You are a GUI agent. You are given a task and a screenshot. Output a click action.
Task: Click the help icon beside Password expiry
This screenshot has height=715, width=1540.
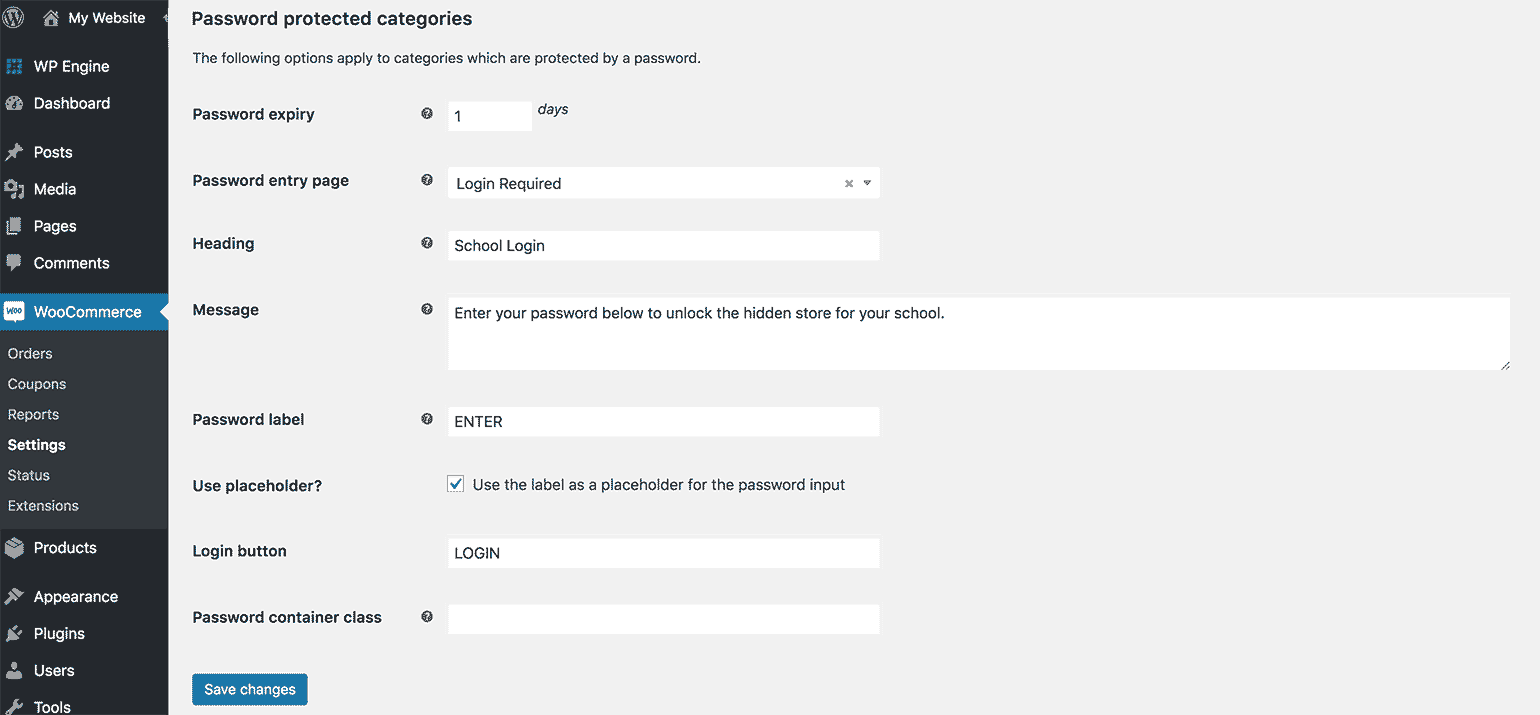[x=427, y=113]
